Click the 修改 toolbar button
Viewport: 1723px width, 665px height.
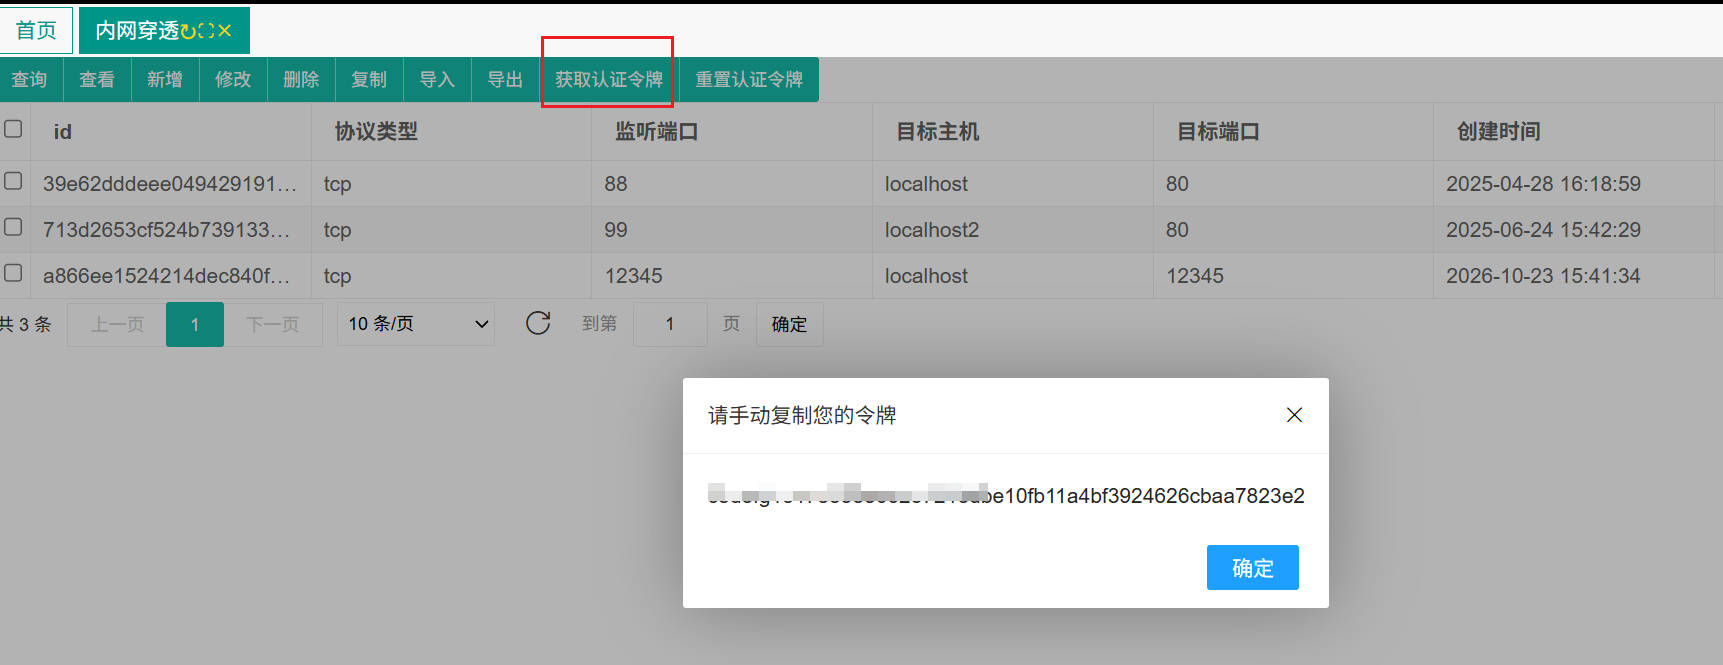pos(233,79)
